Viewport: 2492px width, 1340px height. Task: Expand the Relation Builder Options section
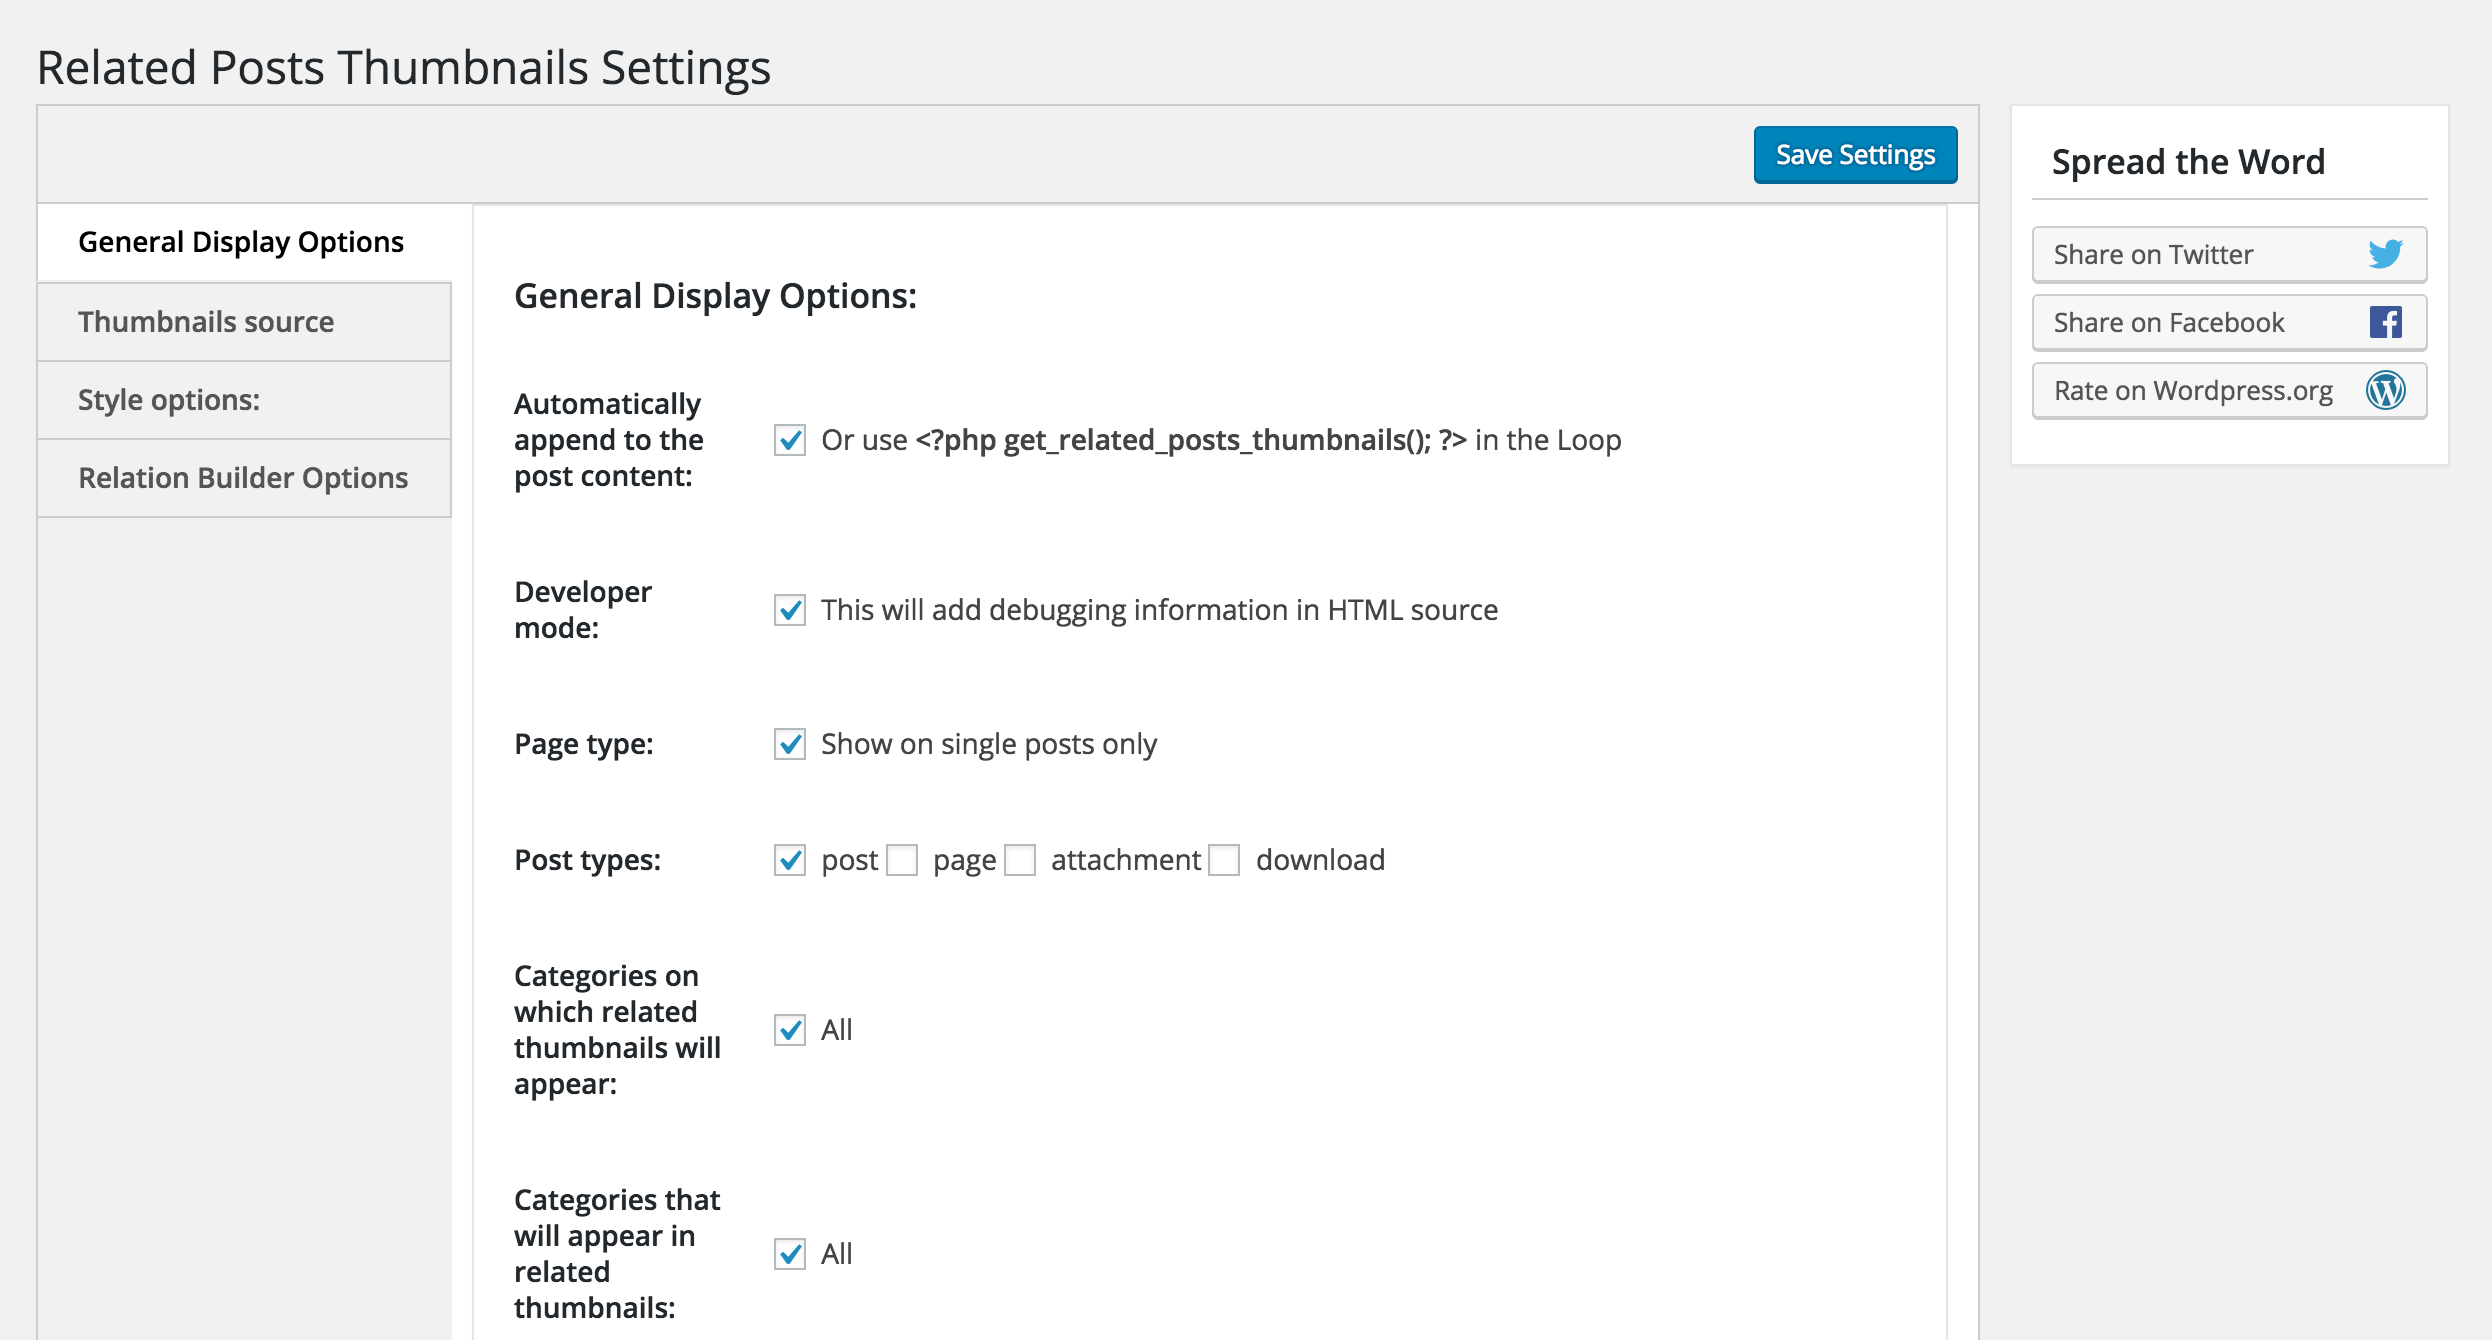tap(244, 477)
